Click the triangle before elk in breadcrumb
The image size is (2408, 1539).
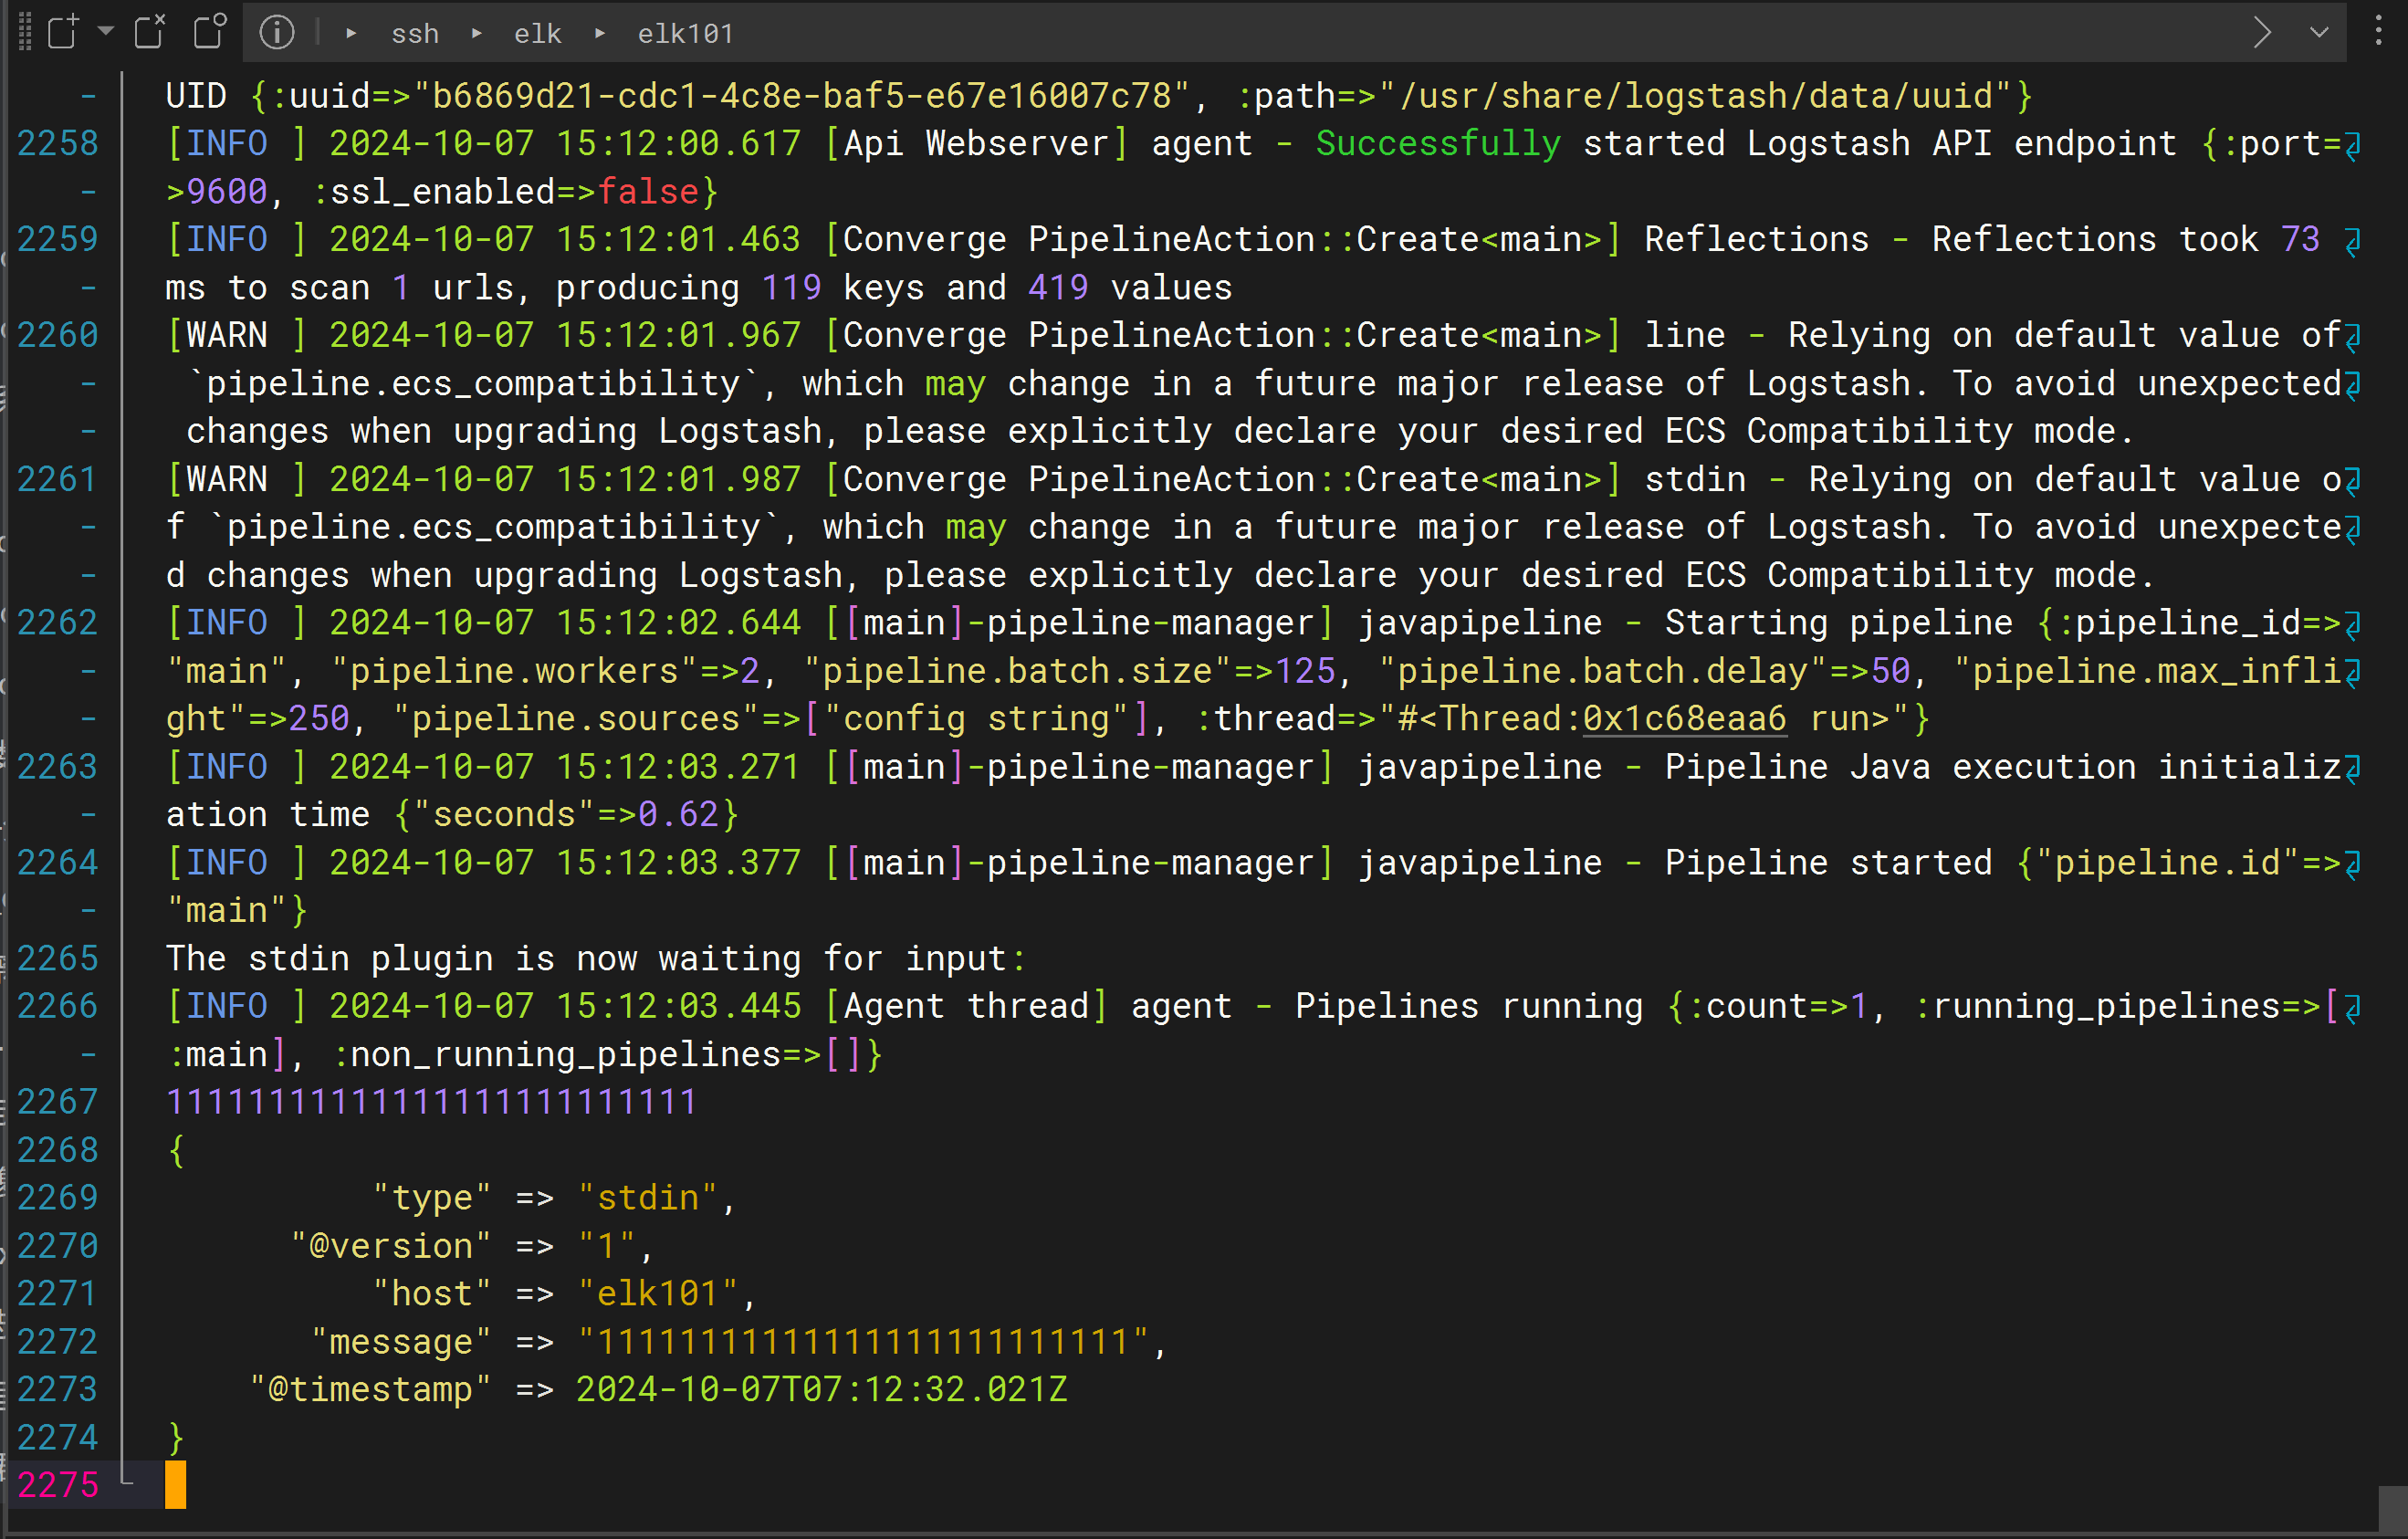click(477, 33)
